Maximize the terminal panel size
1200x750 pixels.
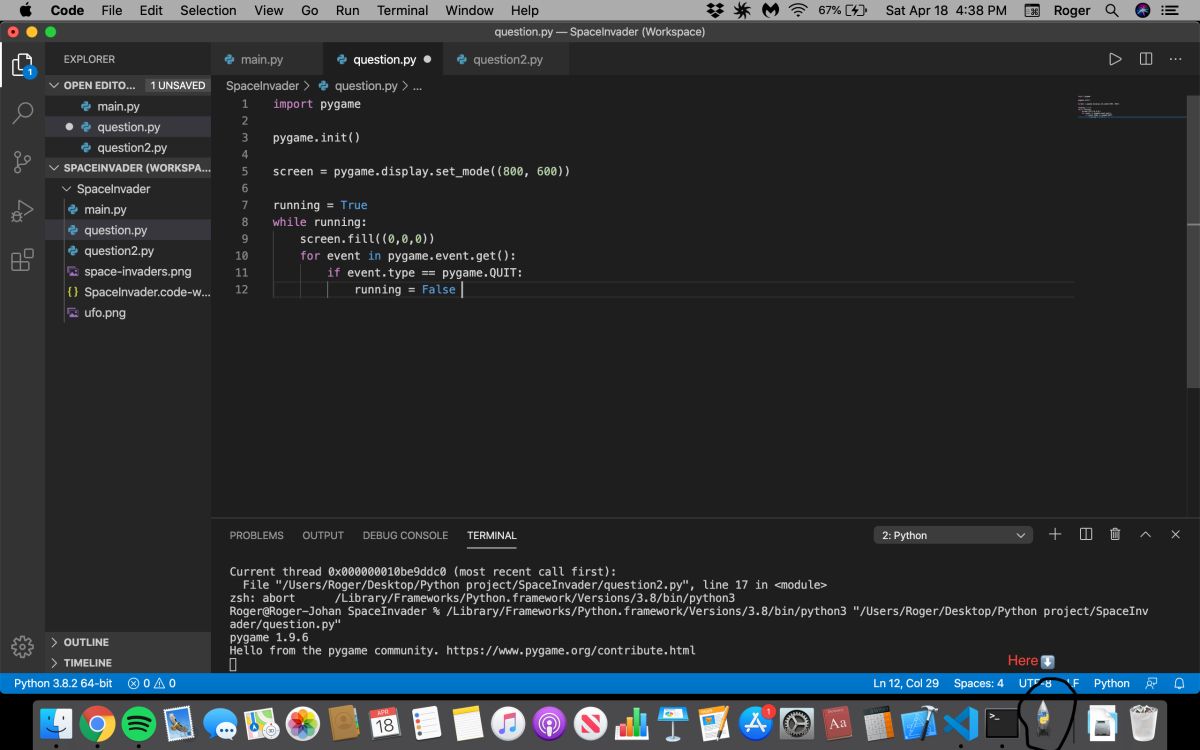click(1146, 534)
